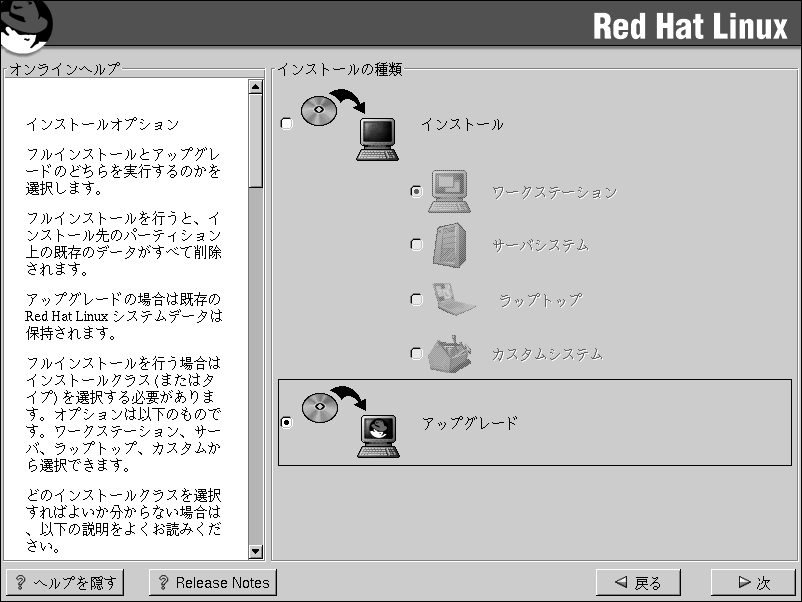The image size is (802, 602).
Task: Proceed with the 次 button
Action: [752, 582]
